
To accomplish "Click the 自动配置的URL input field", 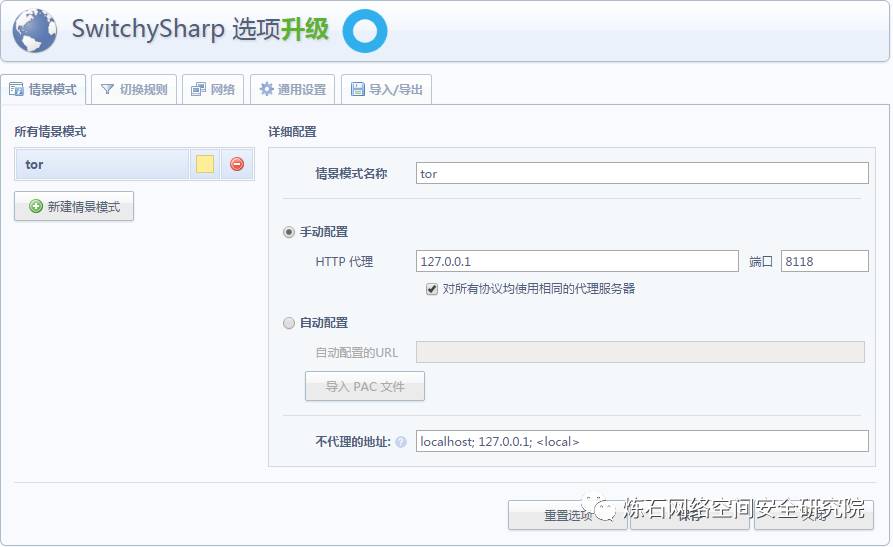I will point(640,352).
